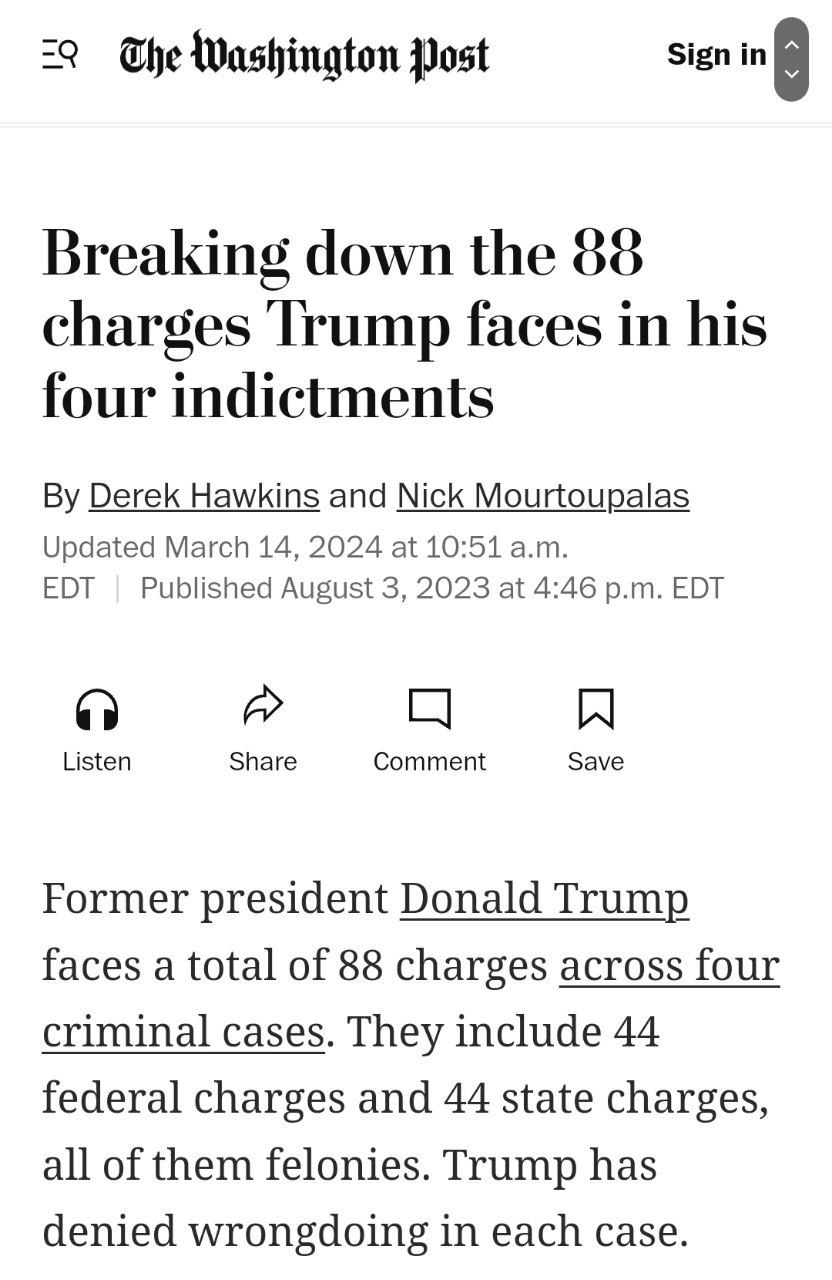The width and height of the screenshot is (832, 1280).
Task: Open the menu and search icon
Action: [x=60, y=56]
